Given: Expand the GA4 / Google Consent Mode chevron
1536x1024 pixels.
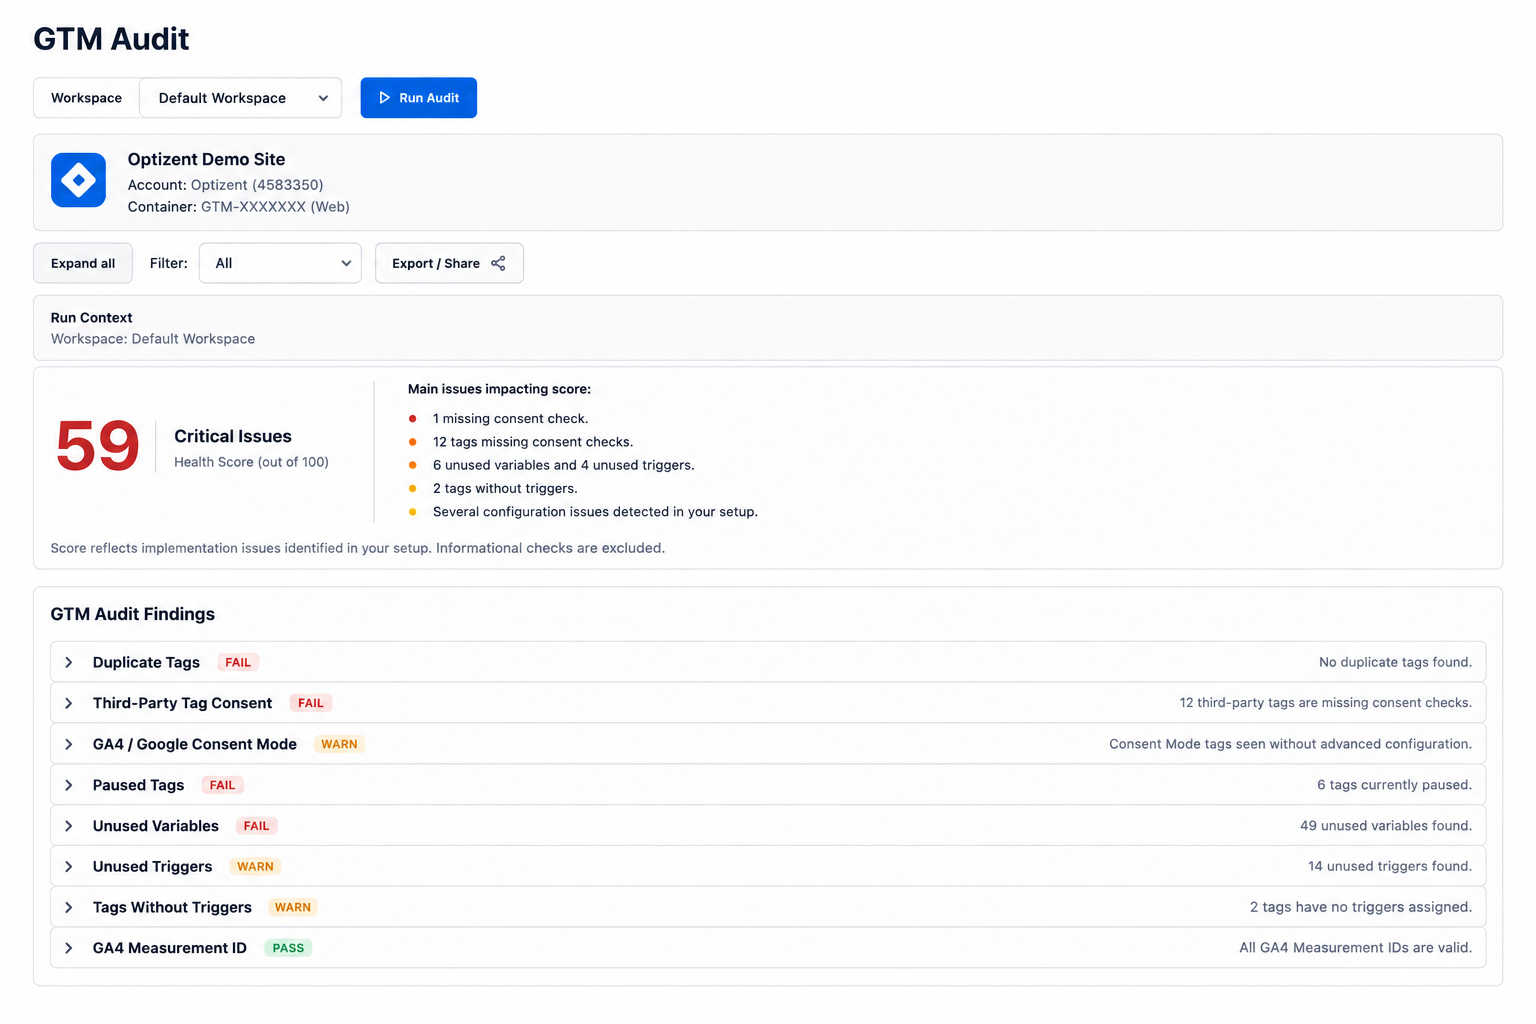Looking at the screenshot, I should [x=69, y=744].
